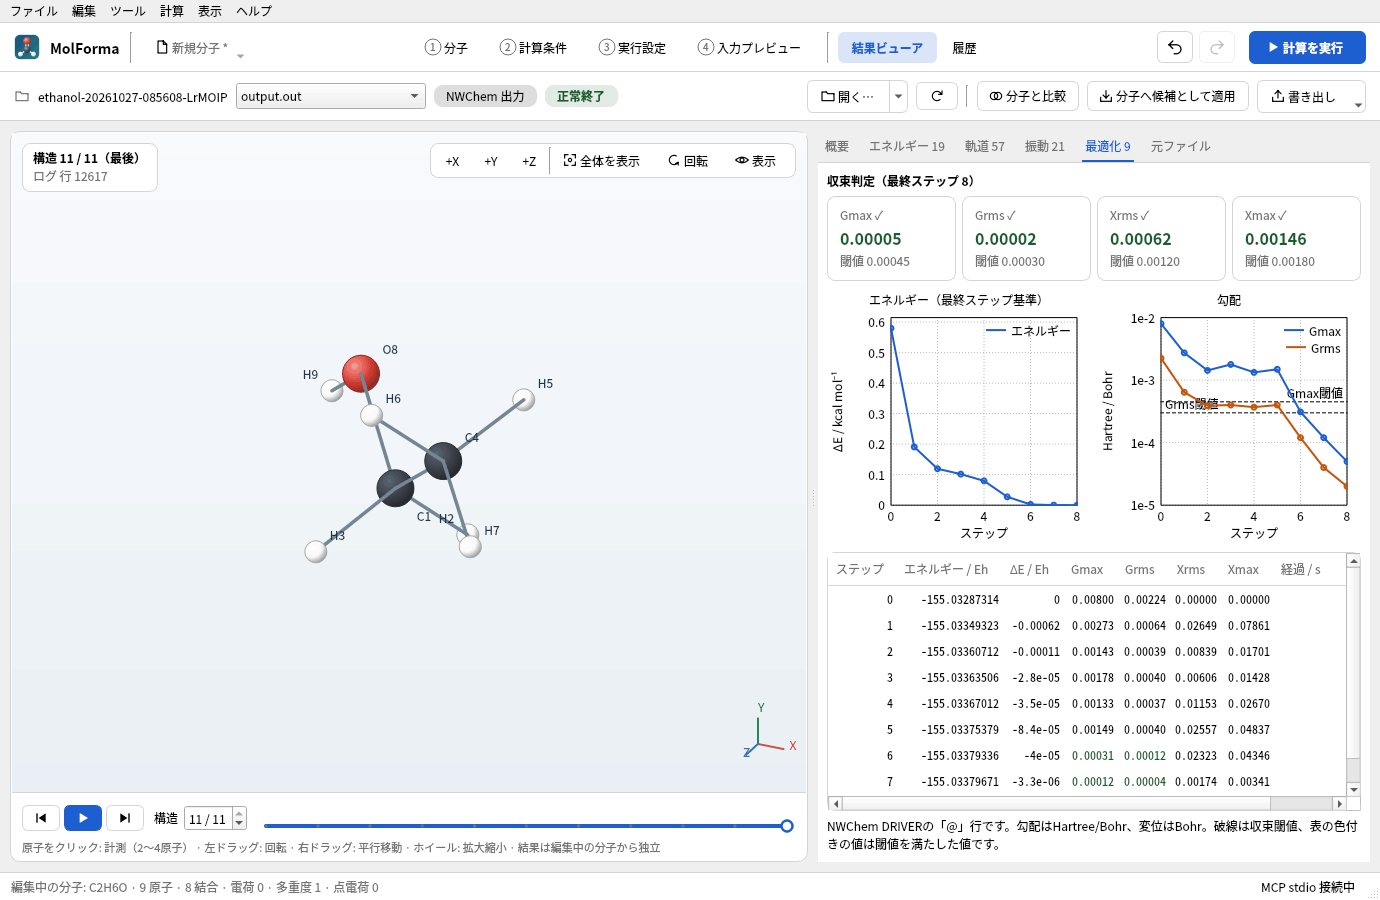This screenshot has height=900, width=1380.
Task: Click the 書き出し export button
Action: pyautogui.click(x=1303, y=96)
